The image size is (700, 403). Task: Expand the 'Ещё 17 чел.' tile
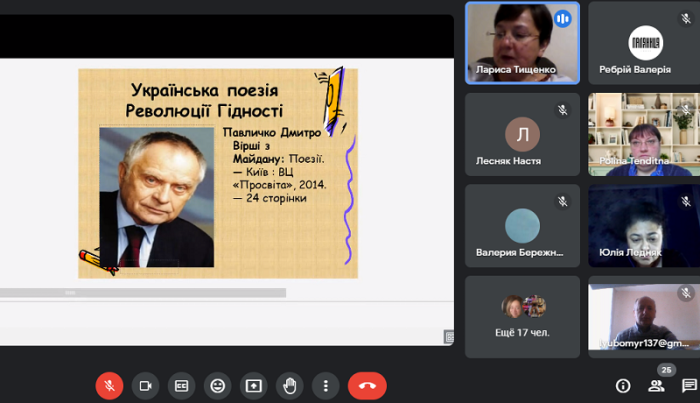pyautogui.click(x=522, y=316)
